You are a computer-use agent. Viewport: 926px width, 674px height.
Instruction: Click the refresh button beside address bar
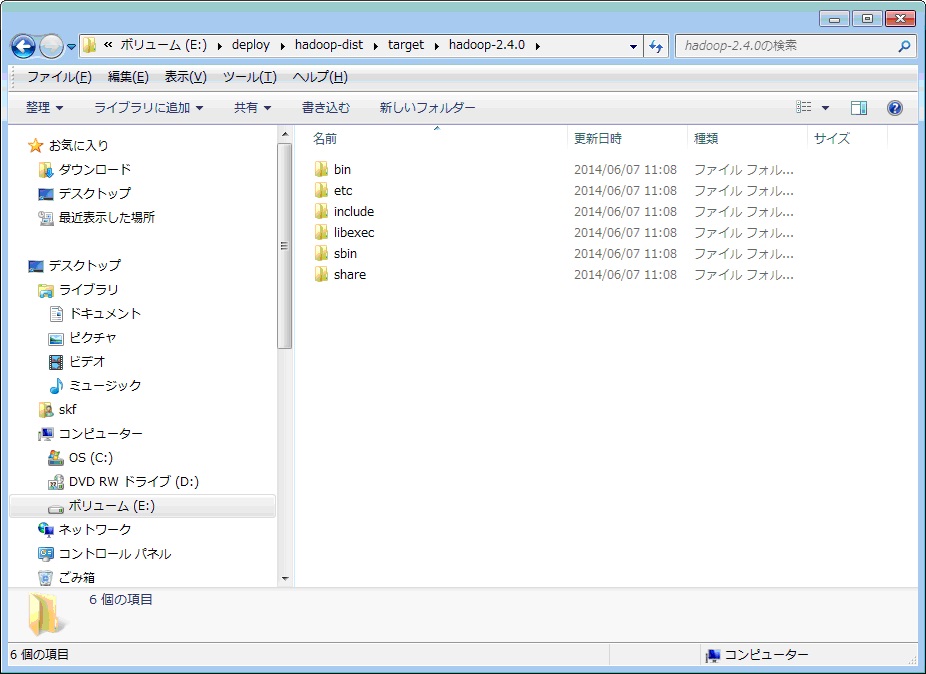(x=656, y=46)
